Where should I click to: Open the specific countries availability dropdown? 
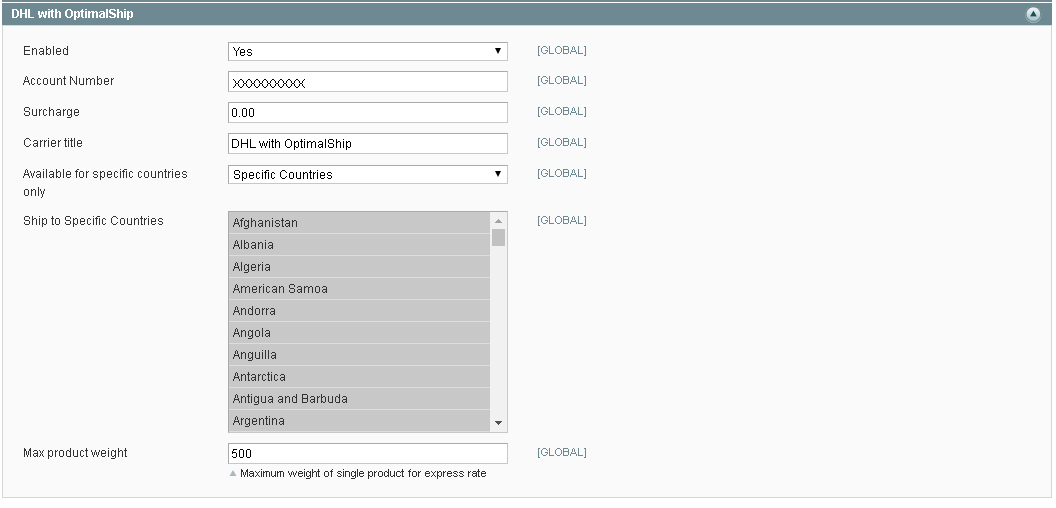pyautogui.click(x=368, y=174)
